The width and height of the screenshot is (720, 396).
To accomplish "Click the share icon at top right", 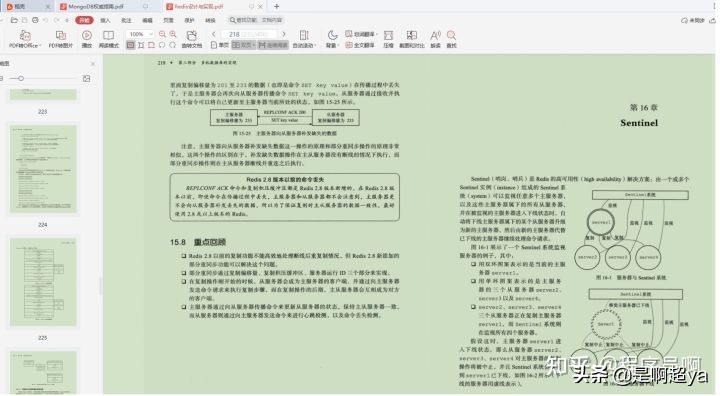I will (712, 20).
